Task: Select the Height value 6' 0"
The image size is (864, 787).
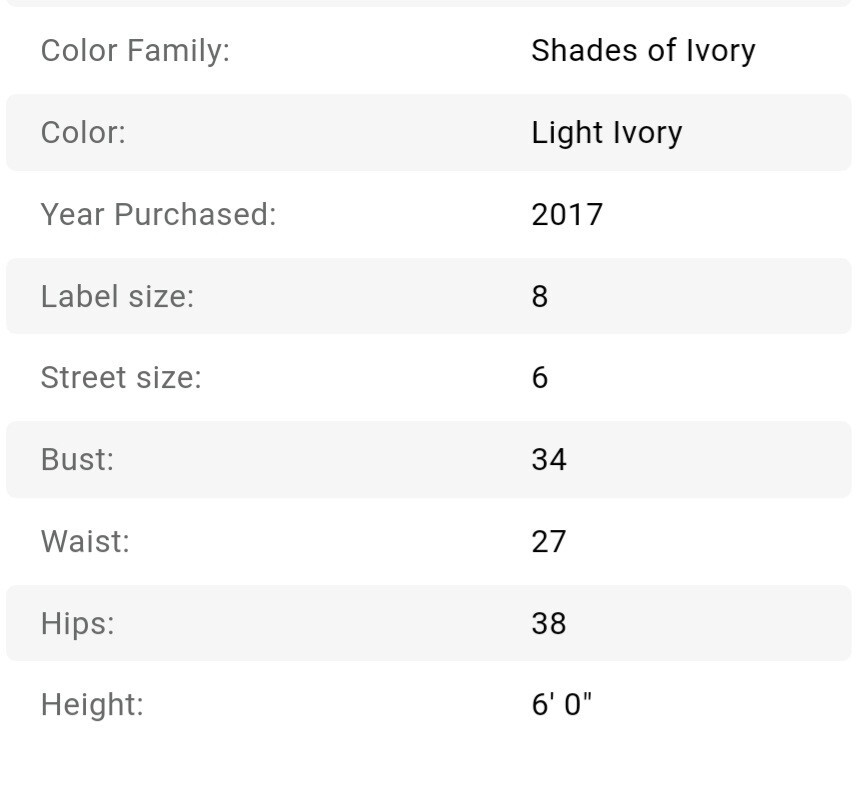Action: click(x=561, y=704)
